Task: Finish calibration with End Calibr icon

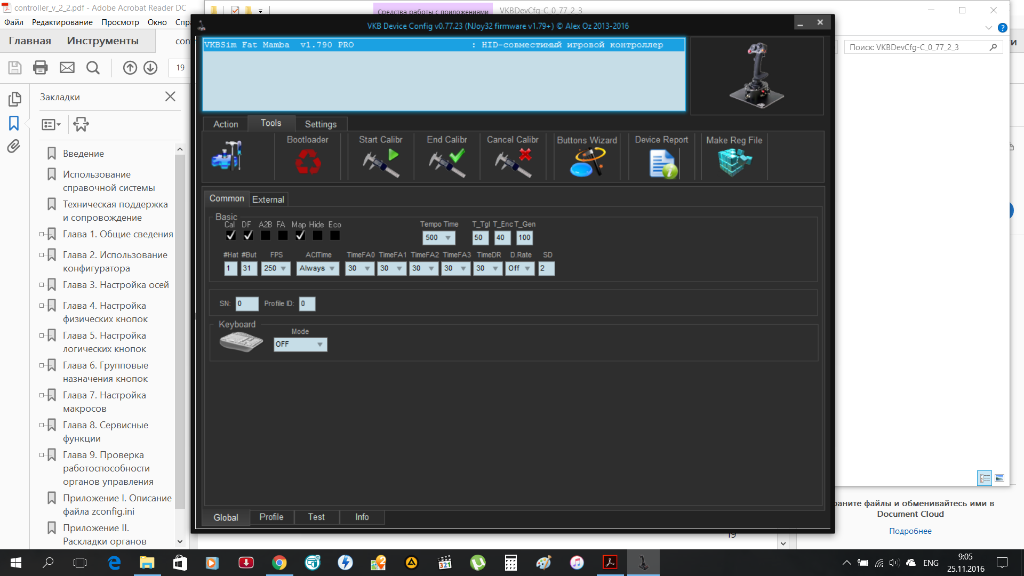Action: click(447, 163)
